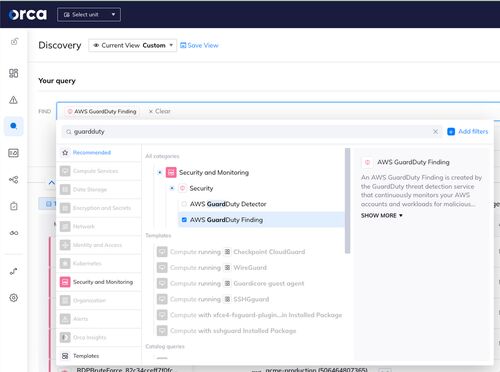Screen dimensions: 500x372
Task: Select the Identity and Access category
Action: point(99,245)
